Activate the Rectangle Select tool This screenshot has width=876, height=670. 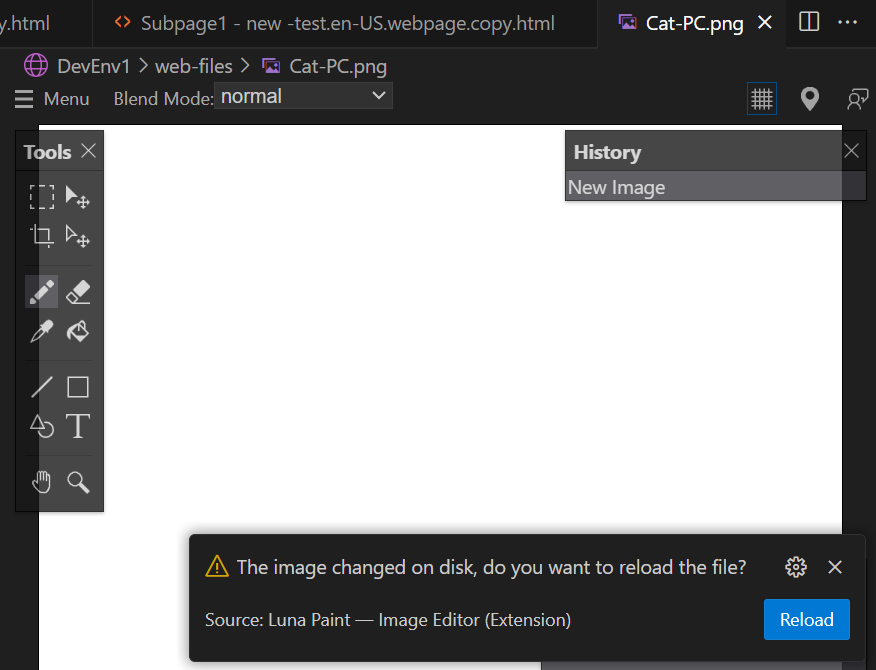41,197
